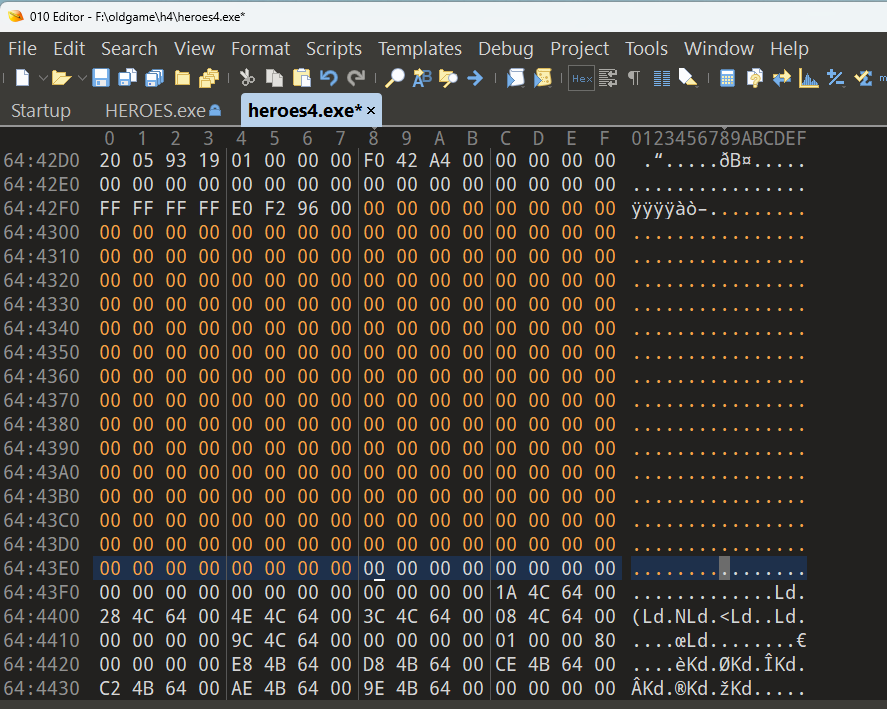Open the Search menu
This screenshot has height=709, width=887.
(x=129, y=49)
